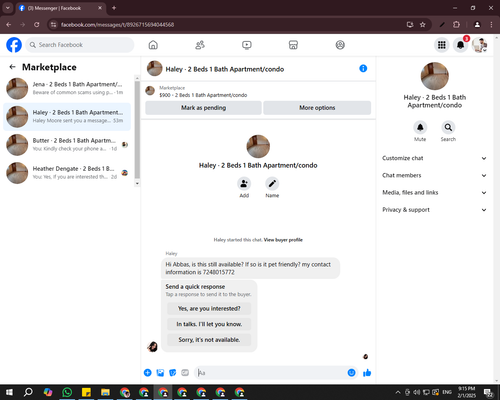
Task: Choose a GIF in composer
Action: pyautogui.click(x=185, y=373)
